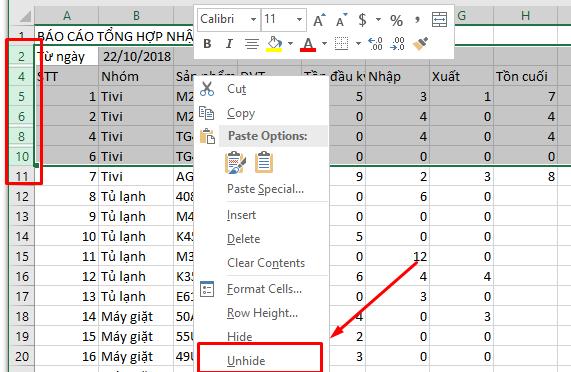
Task: Select row 20 header
Action: coord(21,357)
